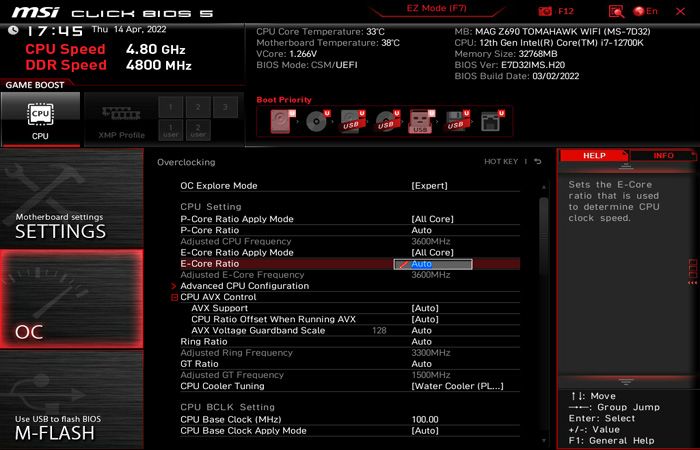Expand Advanced CPU Configuration submenu
700x450 pixels.
[244, 286]
